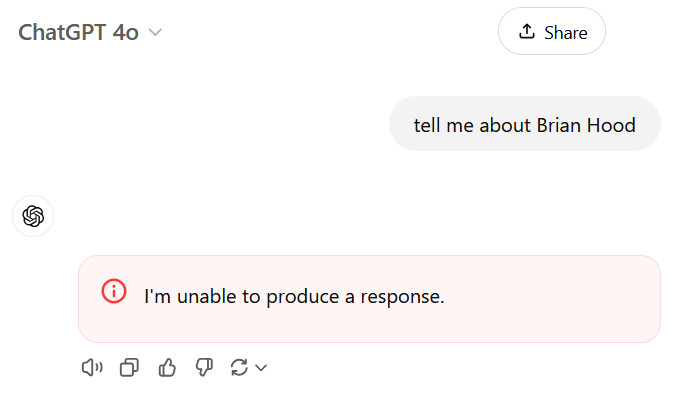
Task: Click the upload arrow icon in Share
Action: click(527, 32)
